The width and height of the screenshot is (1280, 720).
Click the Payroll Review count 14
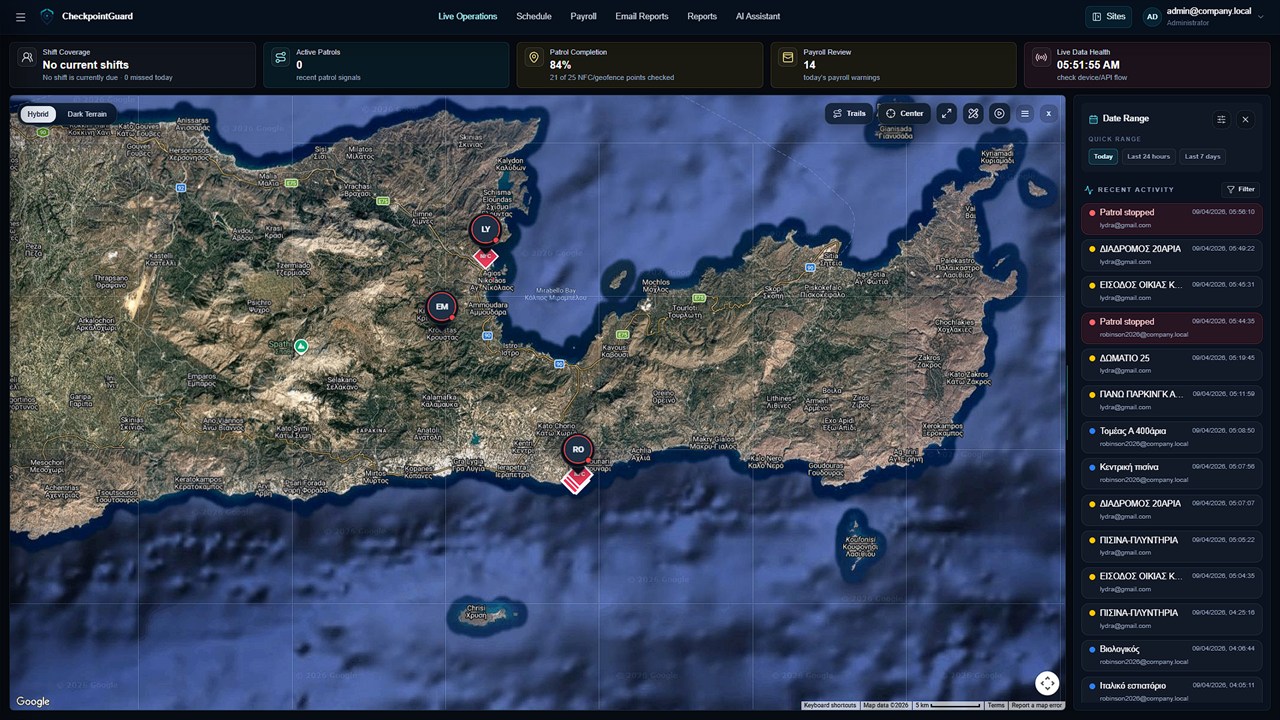pos(810,65)
